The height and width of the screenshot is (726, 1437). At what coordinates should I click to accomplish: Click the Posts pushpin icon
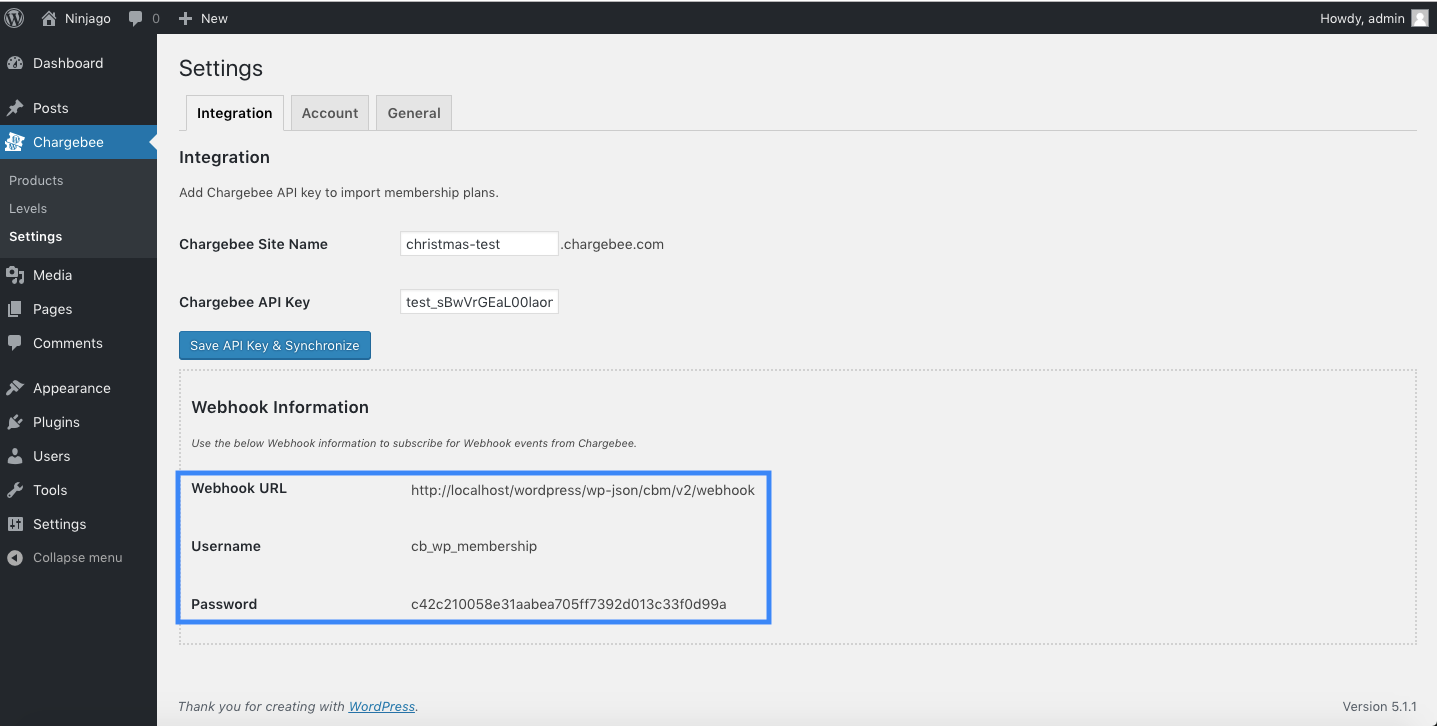click(15, 108)
